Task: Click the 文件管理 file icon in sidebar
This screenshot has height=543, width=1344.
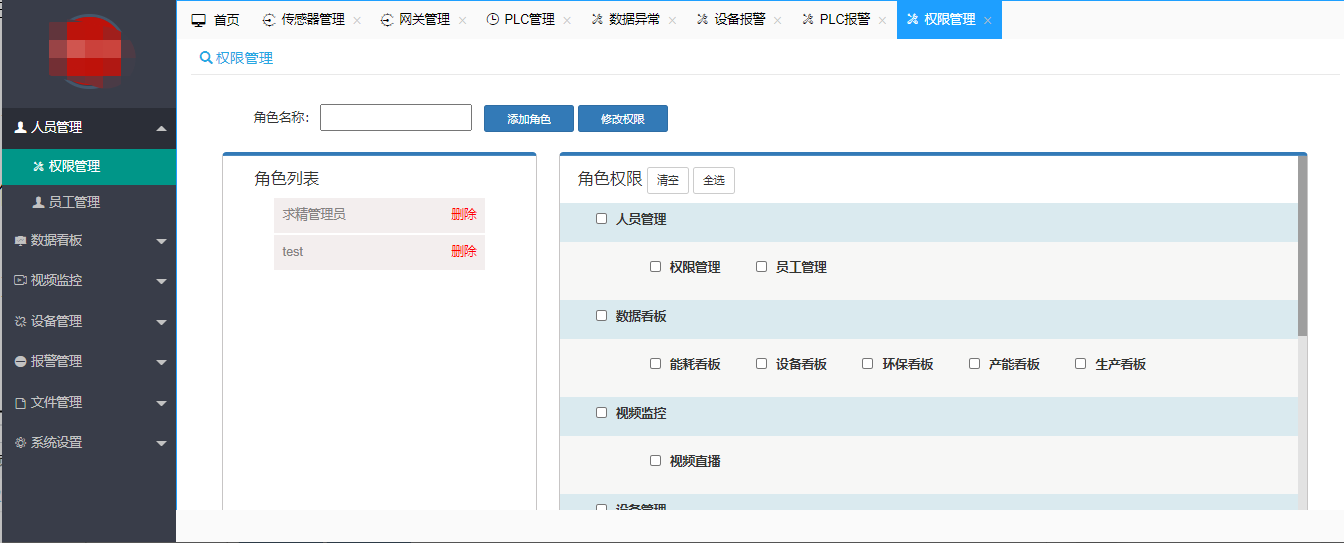Action: coord(20,403)
